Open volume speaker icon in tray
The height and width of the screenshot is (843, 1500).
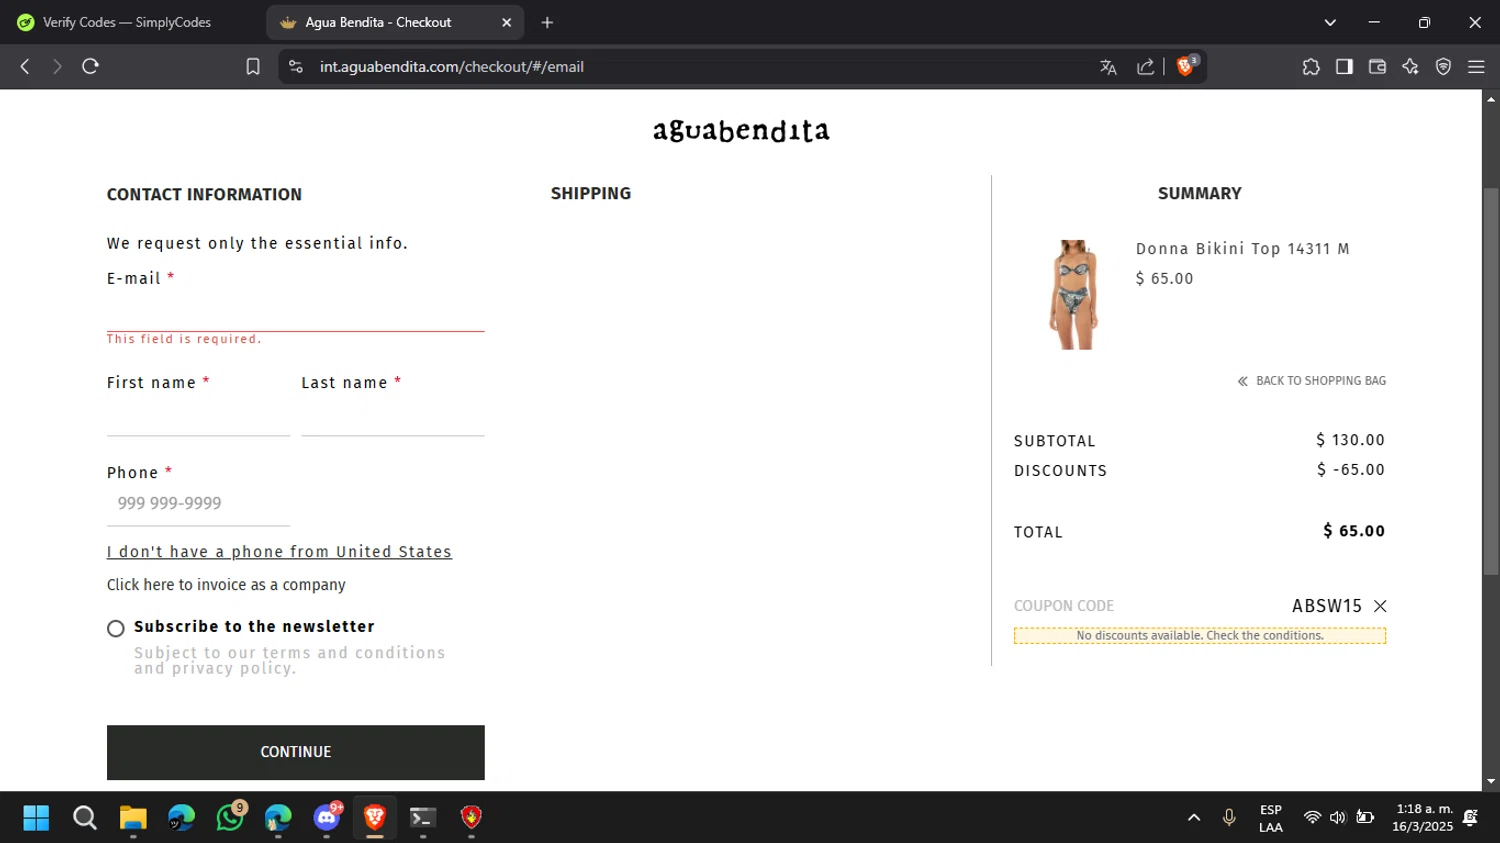tap(1338, 818)
